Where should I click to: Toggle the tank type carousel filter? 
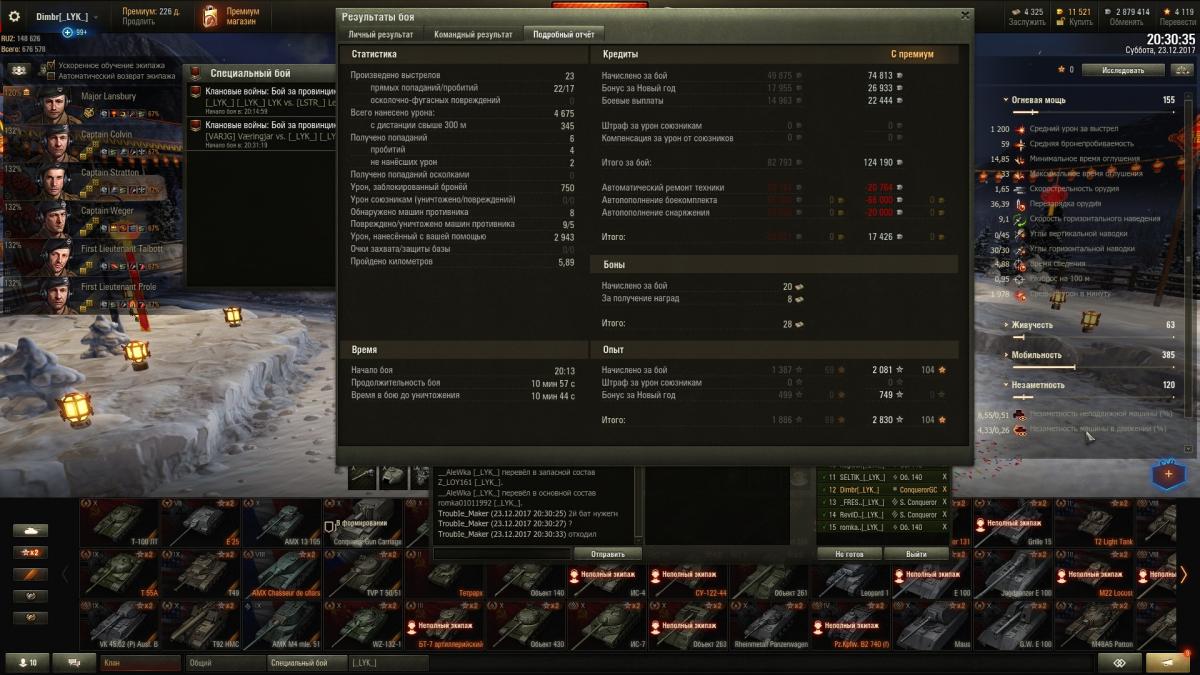(x=30, y=530)
